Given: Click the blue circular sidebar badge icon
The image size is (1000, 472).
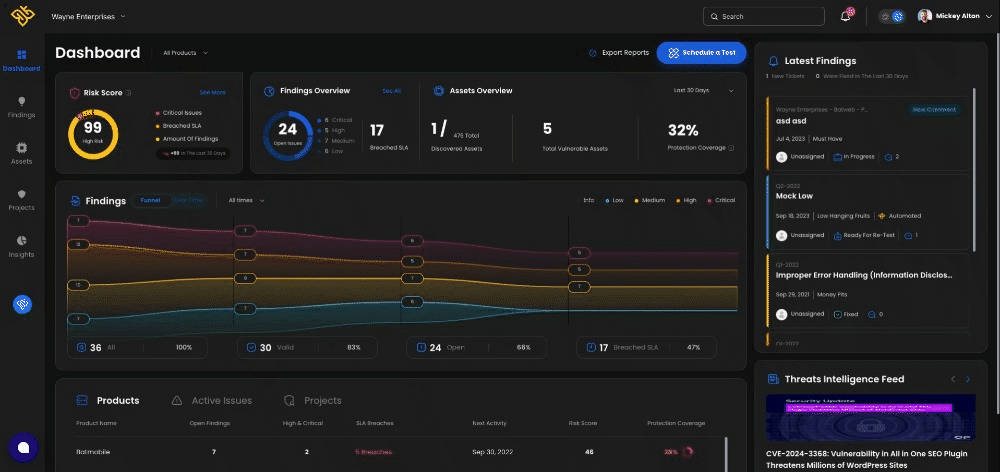Looking at the screenshot, I should coord(22,304).
